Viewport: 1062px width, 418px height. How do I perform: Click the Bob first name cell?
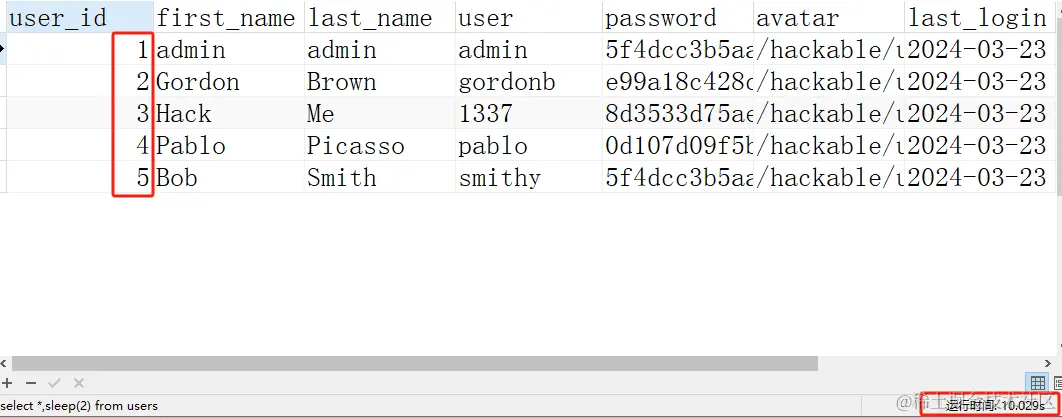coord(177,178)
